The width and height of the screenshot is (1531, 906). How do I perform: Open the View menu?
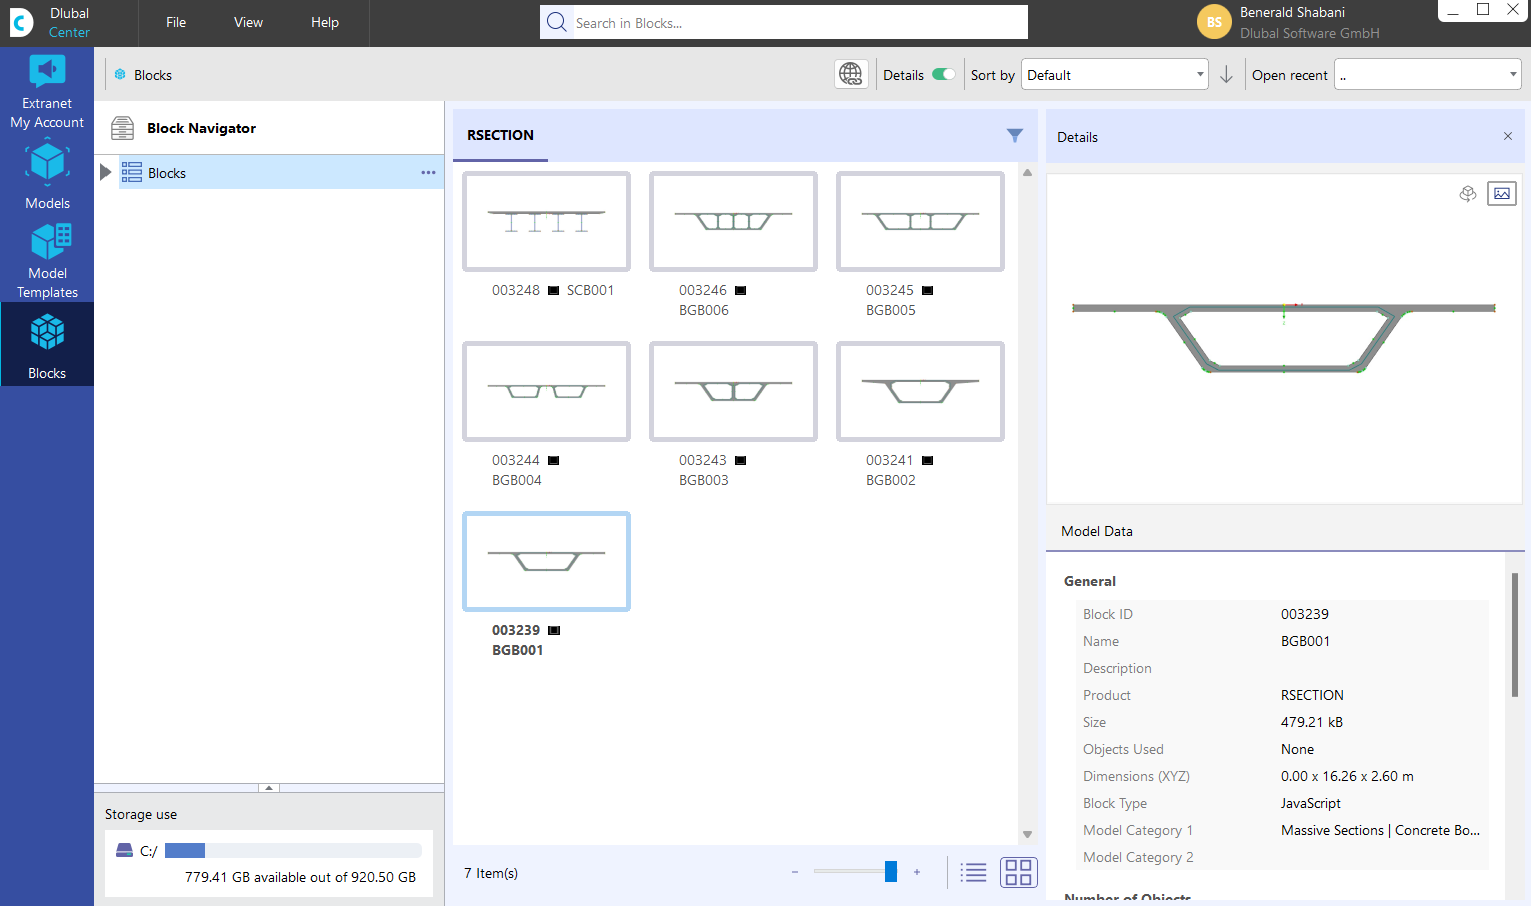point(248,22)
